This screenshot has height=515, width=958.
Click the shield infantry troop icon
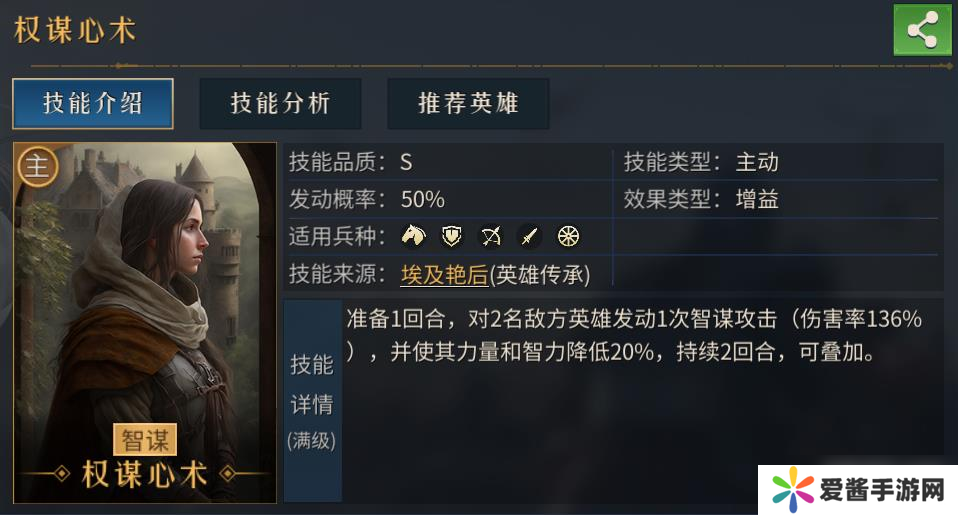click(x=452, y=236)
